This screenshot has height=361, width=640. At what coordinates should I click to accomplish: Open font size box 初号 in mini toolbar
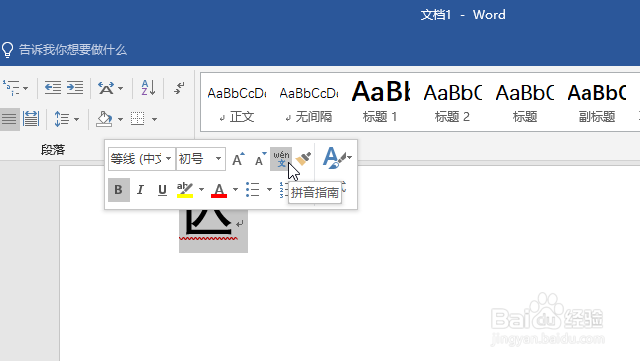point(201,158)
